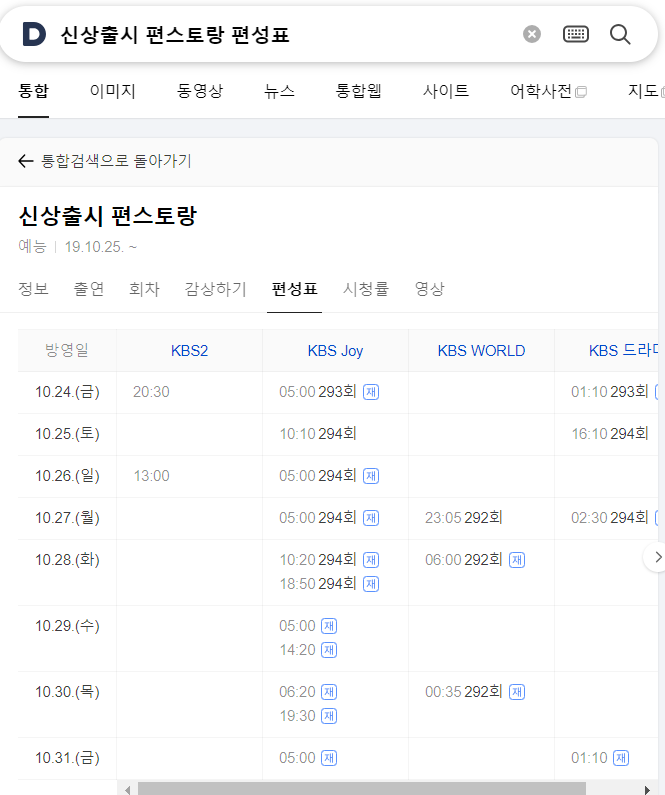Clear the search text with the X icon
This screenshot has height=795, width=665.
tap(532, 34)
